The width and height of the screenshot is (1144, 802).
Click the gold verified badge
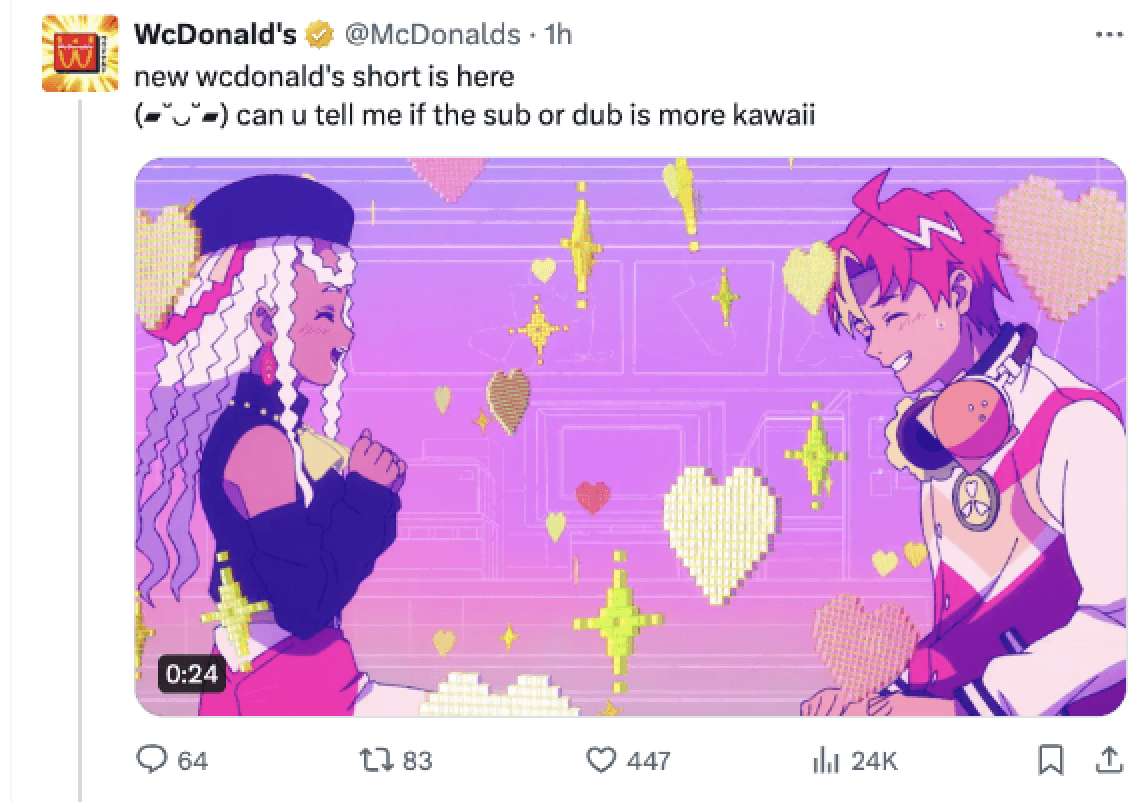[x=319, y=34]
